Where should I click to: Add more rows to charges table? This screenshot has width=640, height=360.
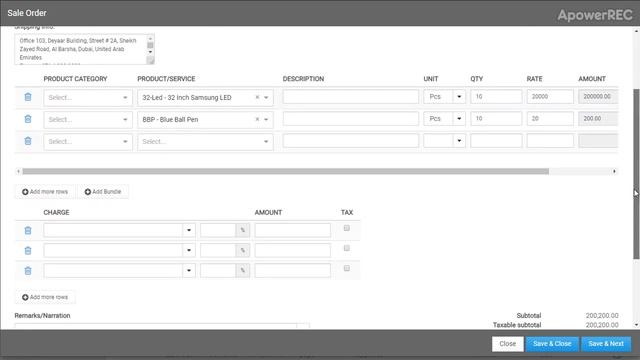(x=45, y=297)
